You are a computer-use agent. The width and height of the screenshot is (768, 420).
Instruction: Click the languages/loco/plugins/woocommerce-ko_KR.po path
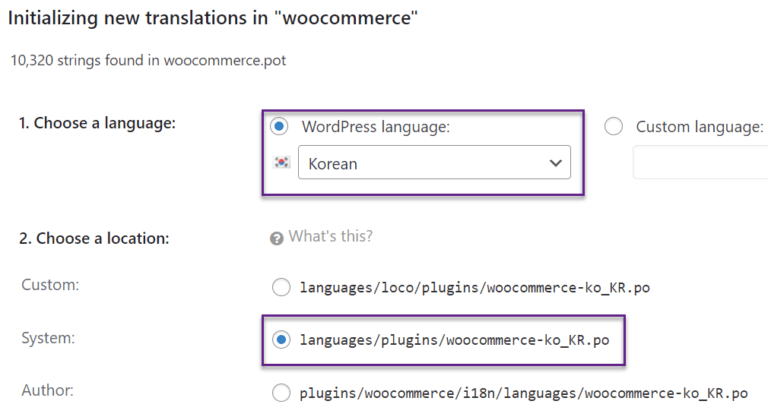[475, 288]
